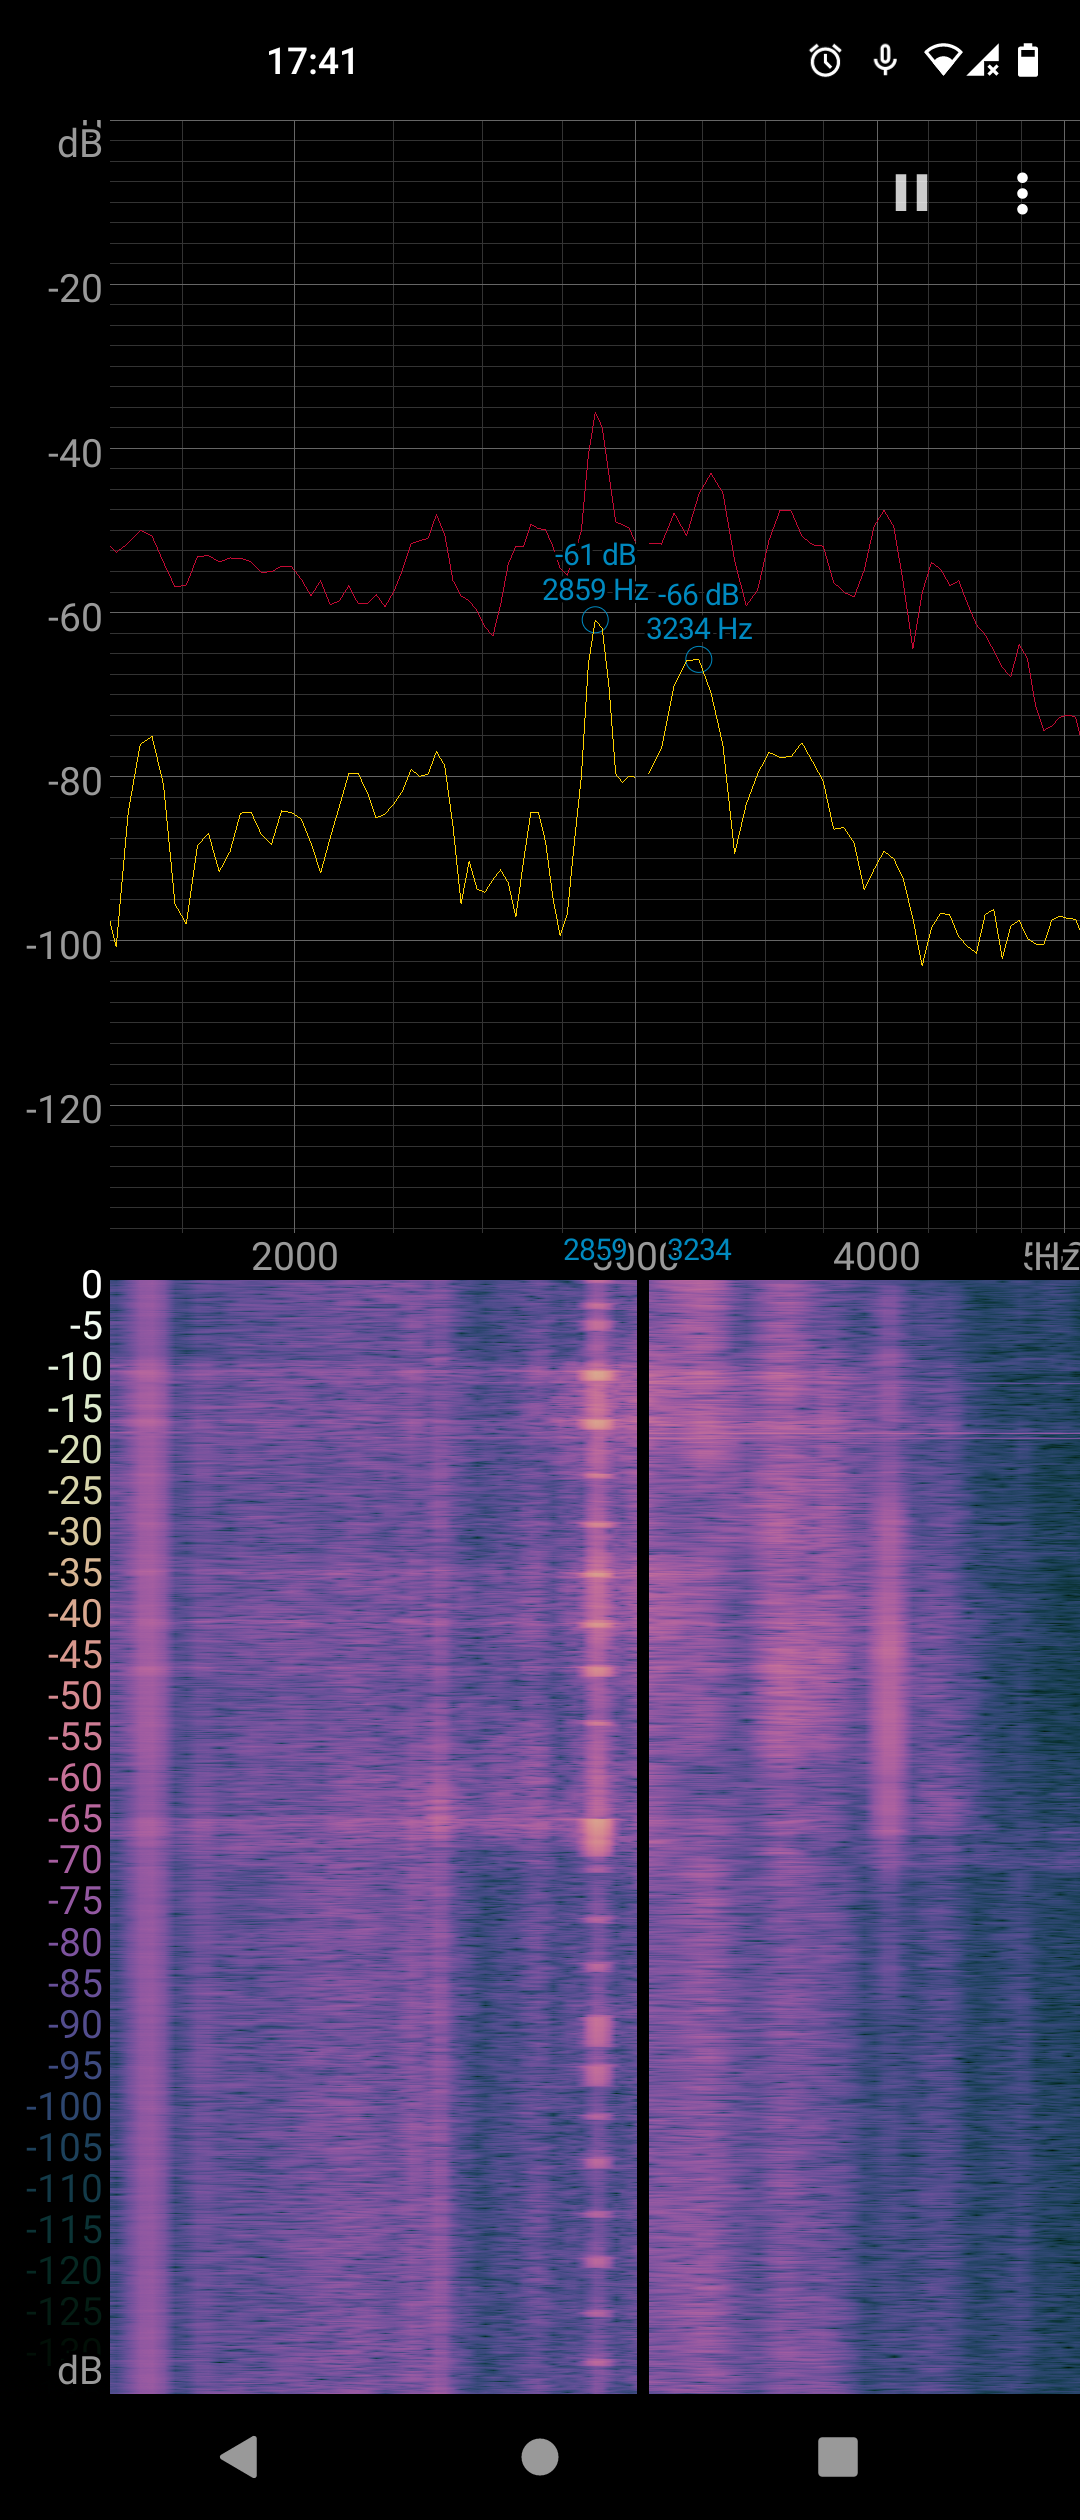
Task: Tap the Wi-Fi status icon
Action: point(942,61)
